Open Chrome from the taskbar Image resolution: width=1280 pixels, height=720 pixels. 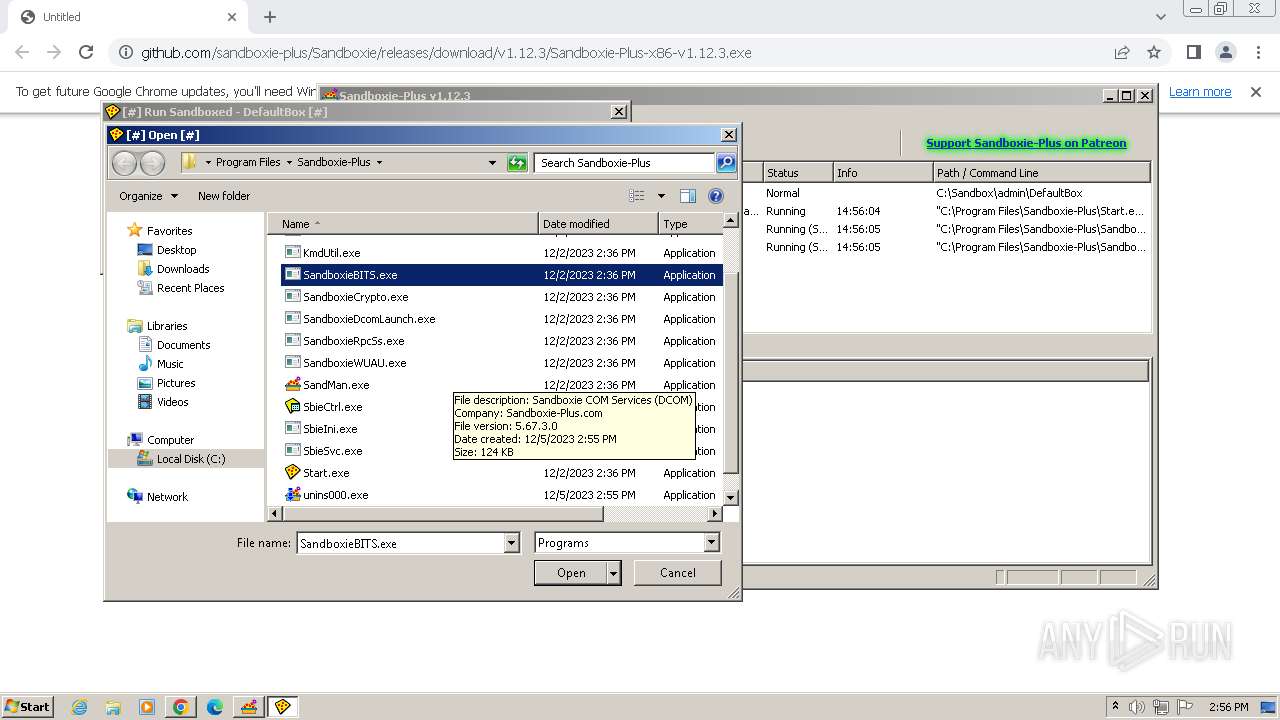pyautogui.click(x=181, y=707)
